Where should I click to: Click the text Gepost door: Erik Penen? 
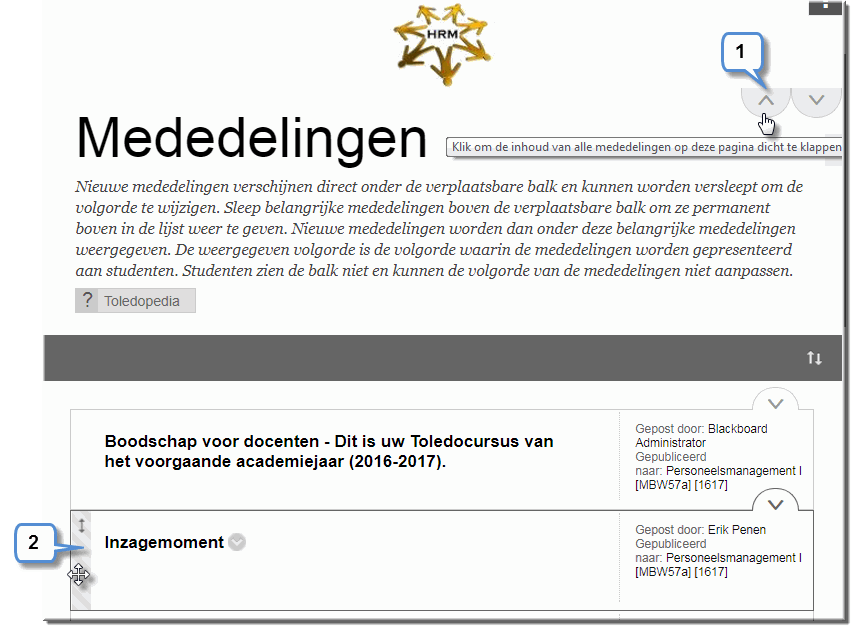[700, 530]
